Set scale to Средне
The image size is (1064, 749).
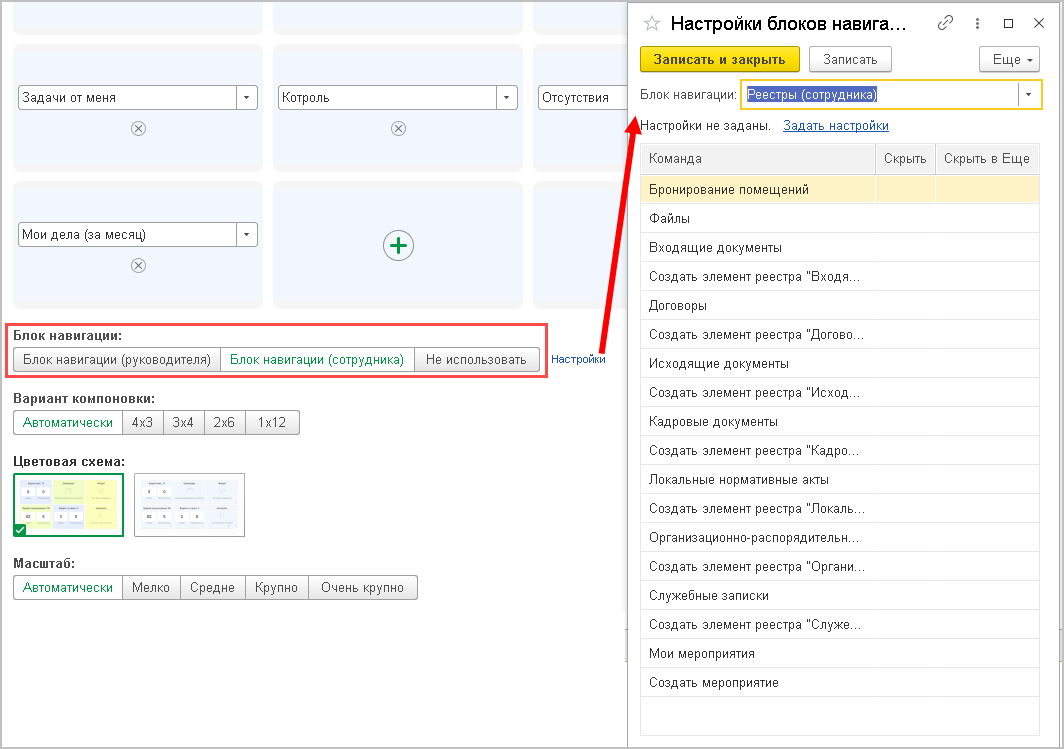tap(212, 588)
